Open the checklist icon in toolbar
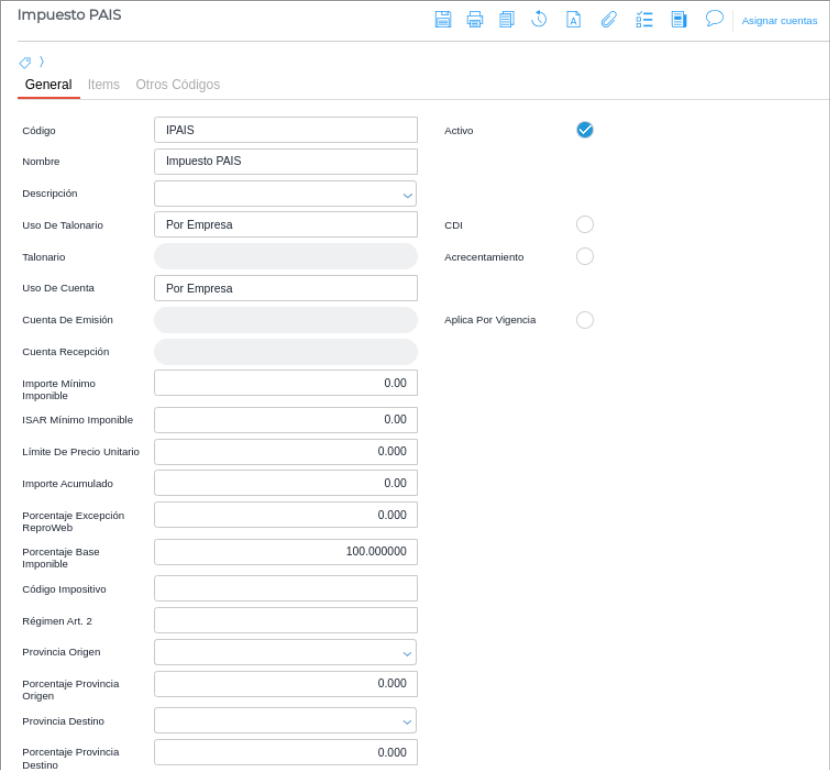 tap(644, 19)
